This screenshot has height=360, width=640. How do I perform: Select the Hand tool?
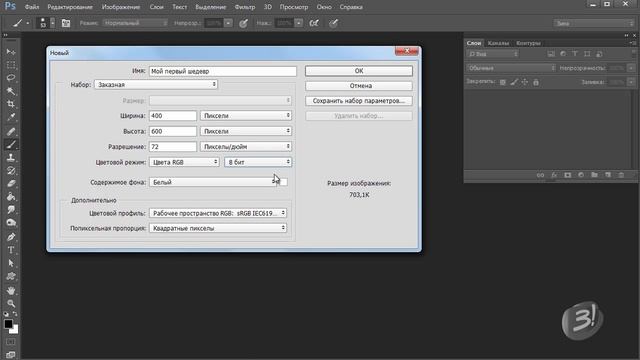[11, 291]
